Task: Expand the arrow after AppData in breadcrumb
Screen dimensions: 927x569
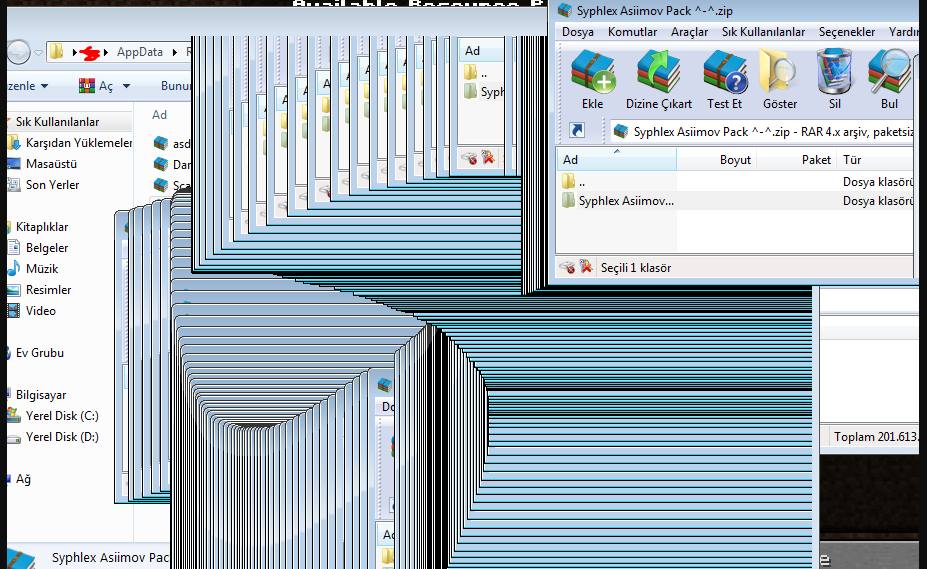Action: pos(175,53)
